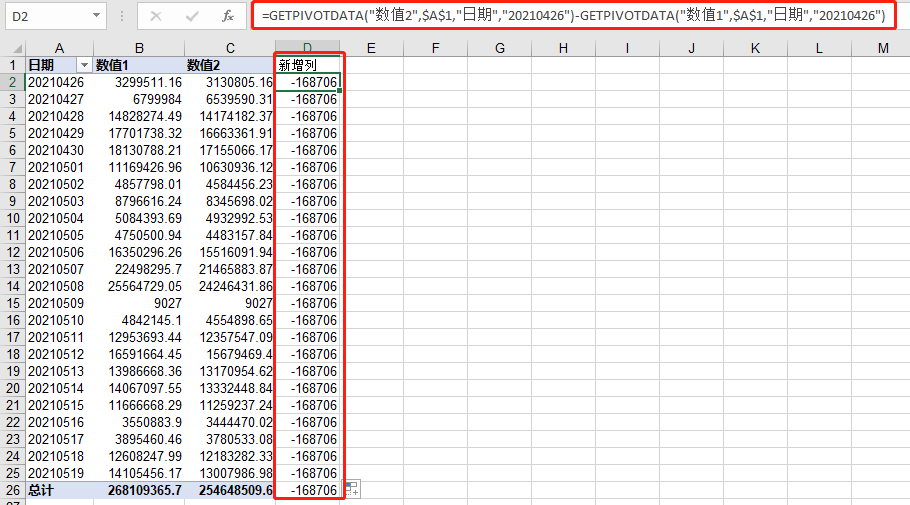Click cell with value 18130788.21

click(x=139, y=150)
